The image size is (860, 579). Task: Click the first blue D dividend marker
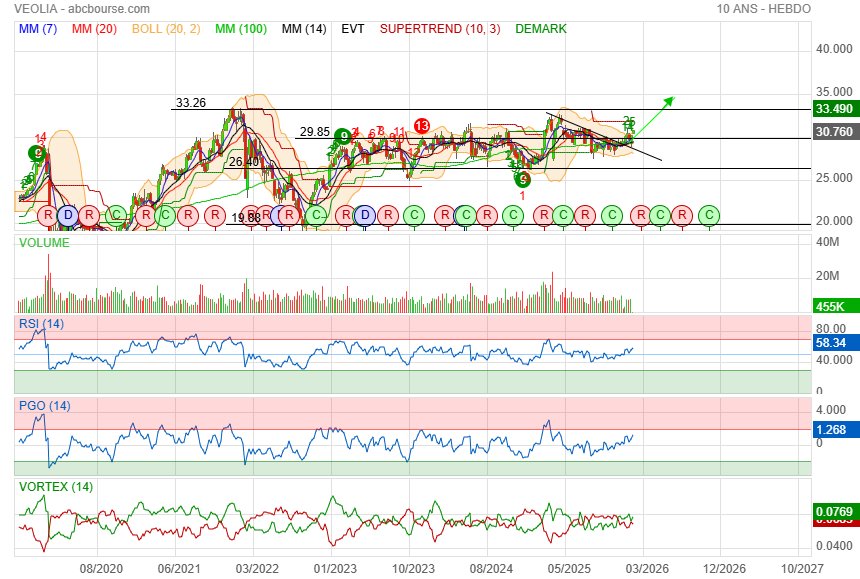click(x=67, y=214)
